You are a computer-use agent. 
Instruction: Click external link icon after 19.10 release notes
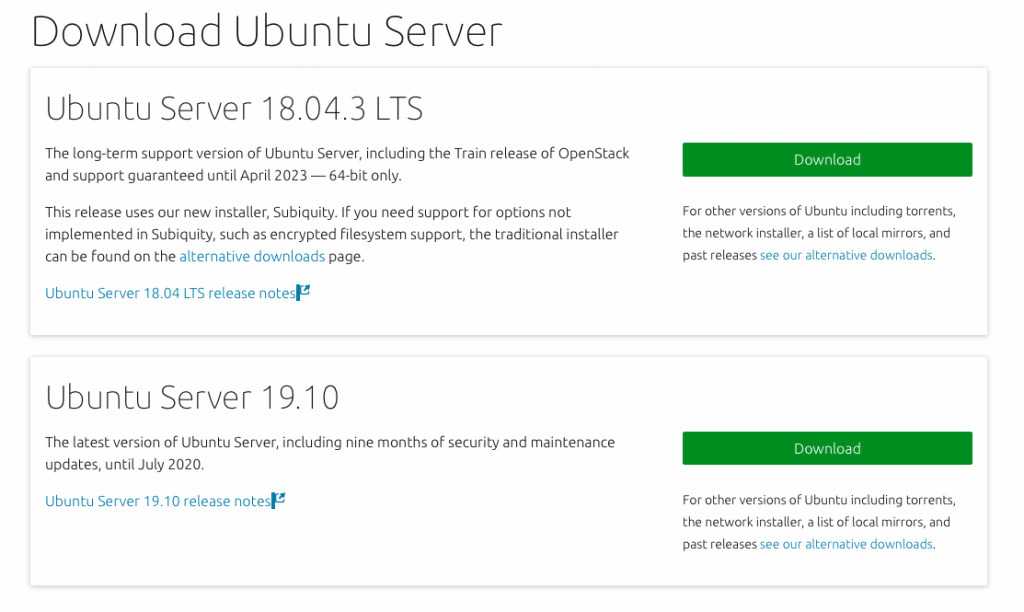point(278,500)
